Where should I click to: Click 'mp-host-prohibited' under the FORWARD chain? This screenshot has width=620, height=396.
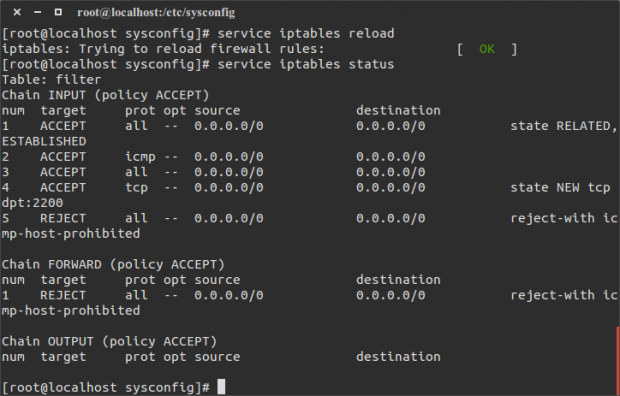point(71,311)
